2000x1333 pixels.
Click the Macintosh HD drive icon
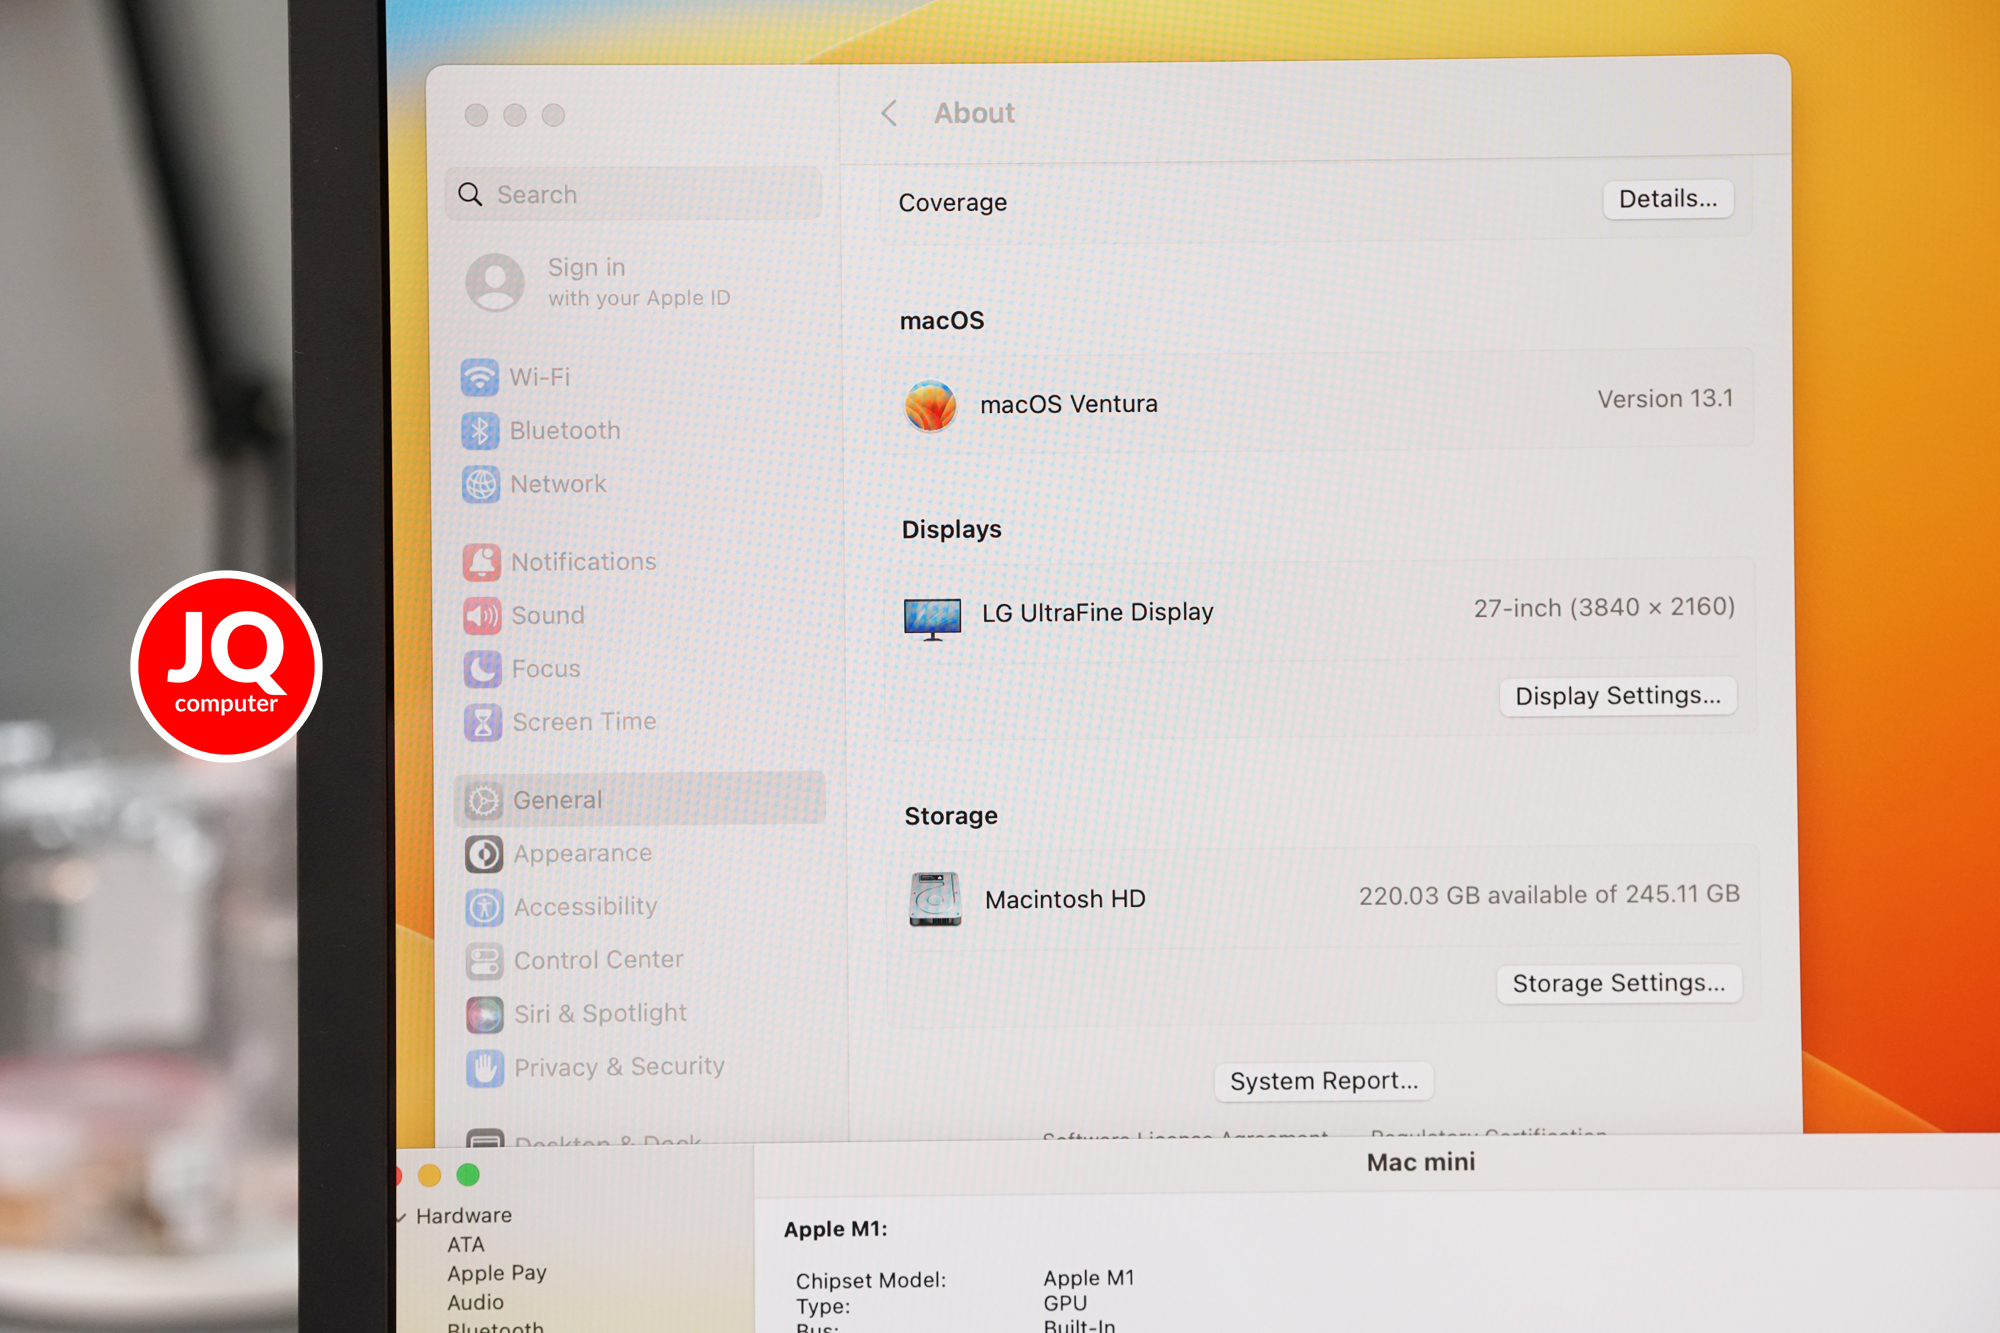click(x=935, y=899)
